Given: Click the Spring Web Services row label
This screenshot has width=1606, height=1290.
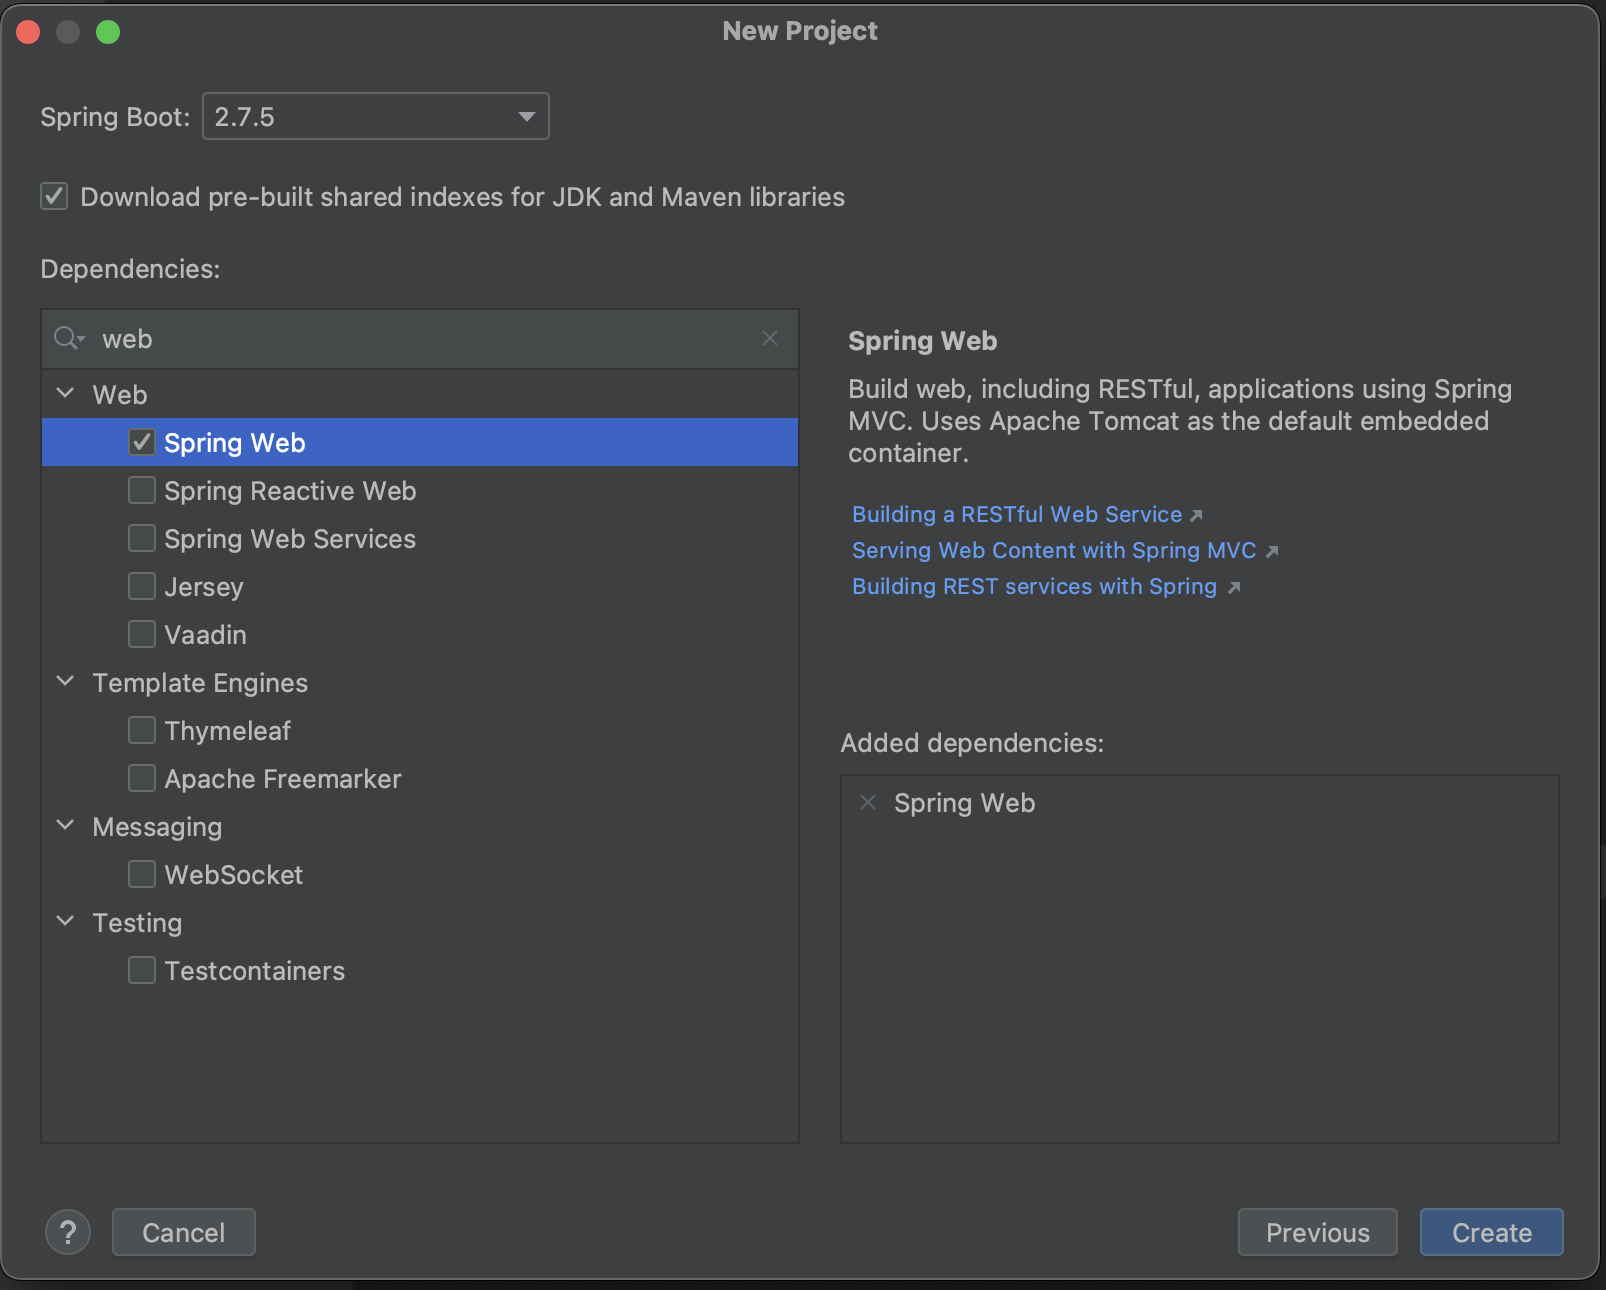Looking at the screenshot, I should tap(290, 539).
